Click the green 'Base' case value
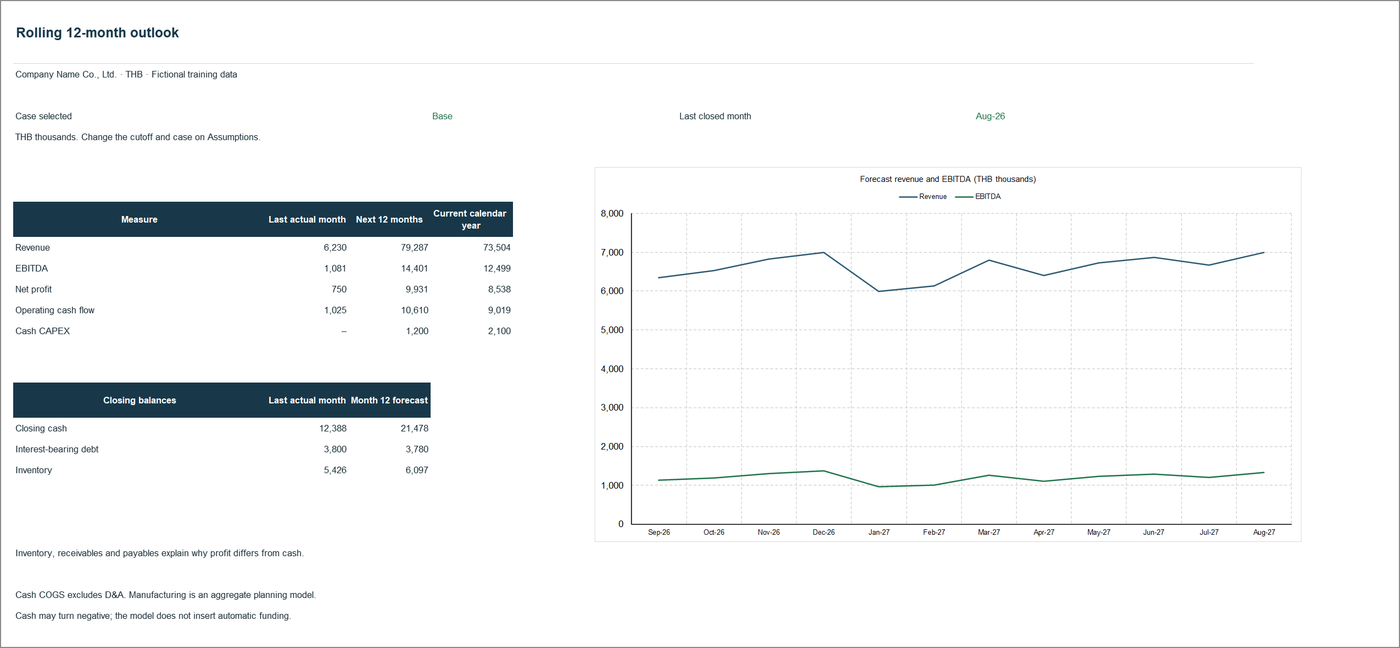 [x=442, y=116]
